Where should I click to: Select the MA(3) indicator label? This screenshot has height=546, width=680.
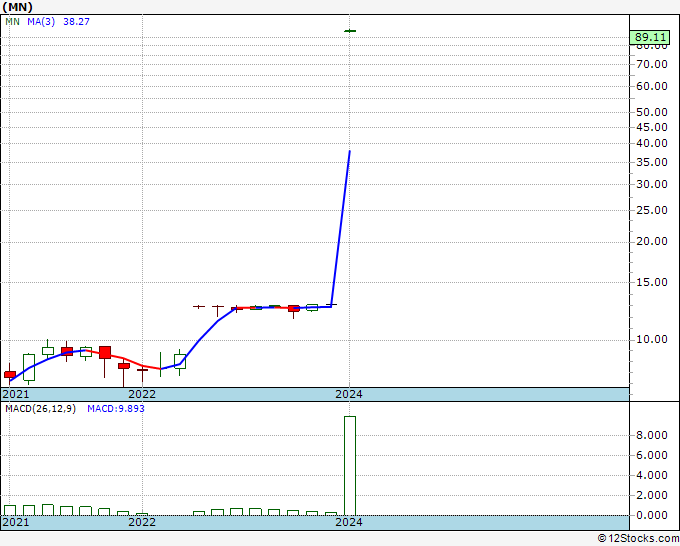pyautogui.click(x=41, y=21)
